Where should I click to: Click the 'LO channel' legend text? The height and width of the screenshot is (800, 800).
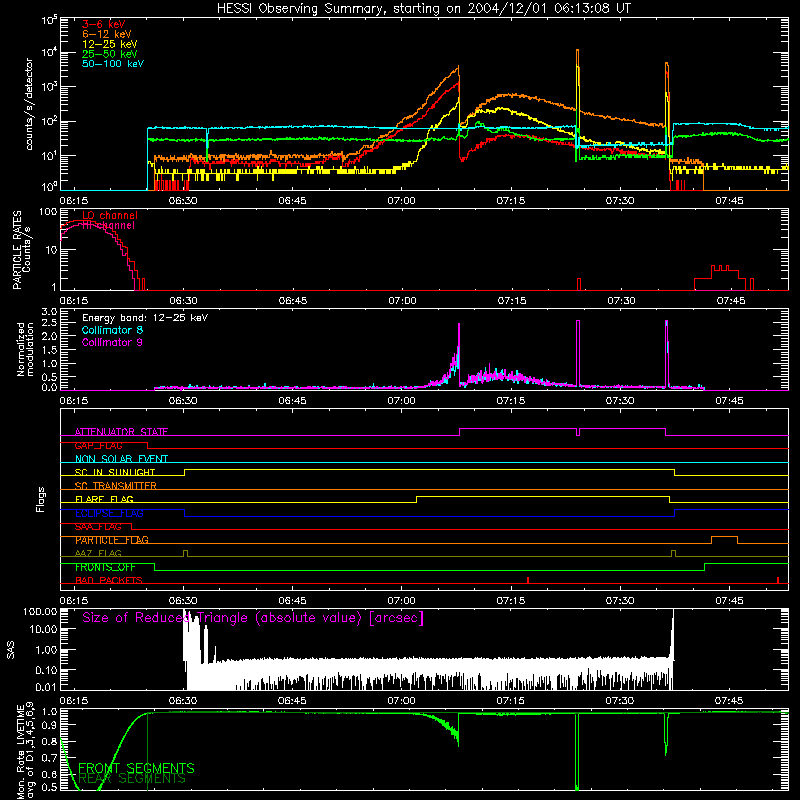pyautogui.click(x=110, y=215)
